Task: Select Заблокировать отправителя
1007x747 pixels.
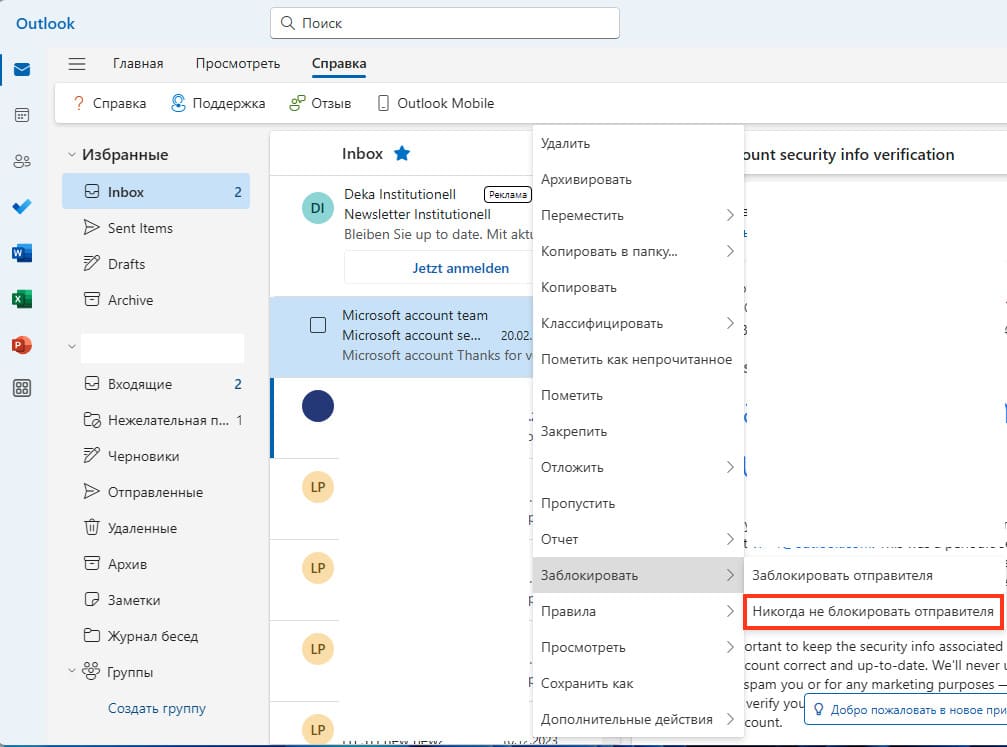Action: coord(874,576)
